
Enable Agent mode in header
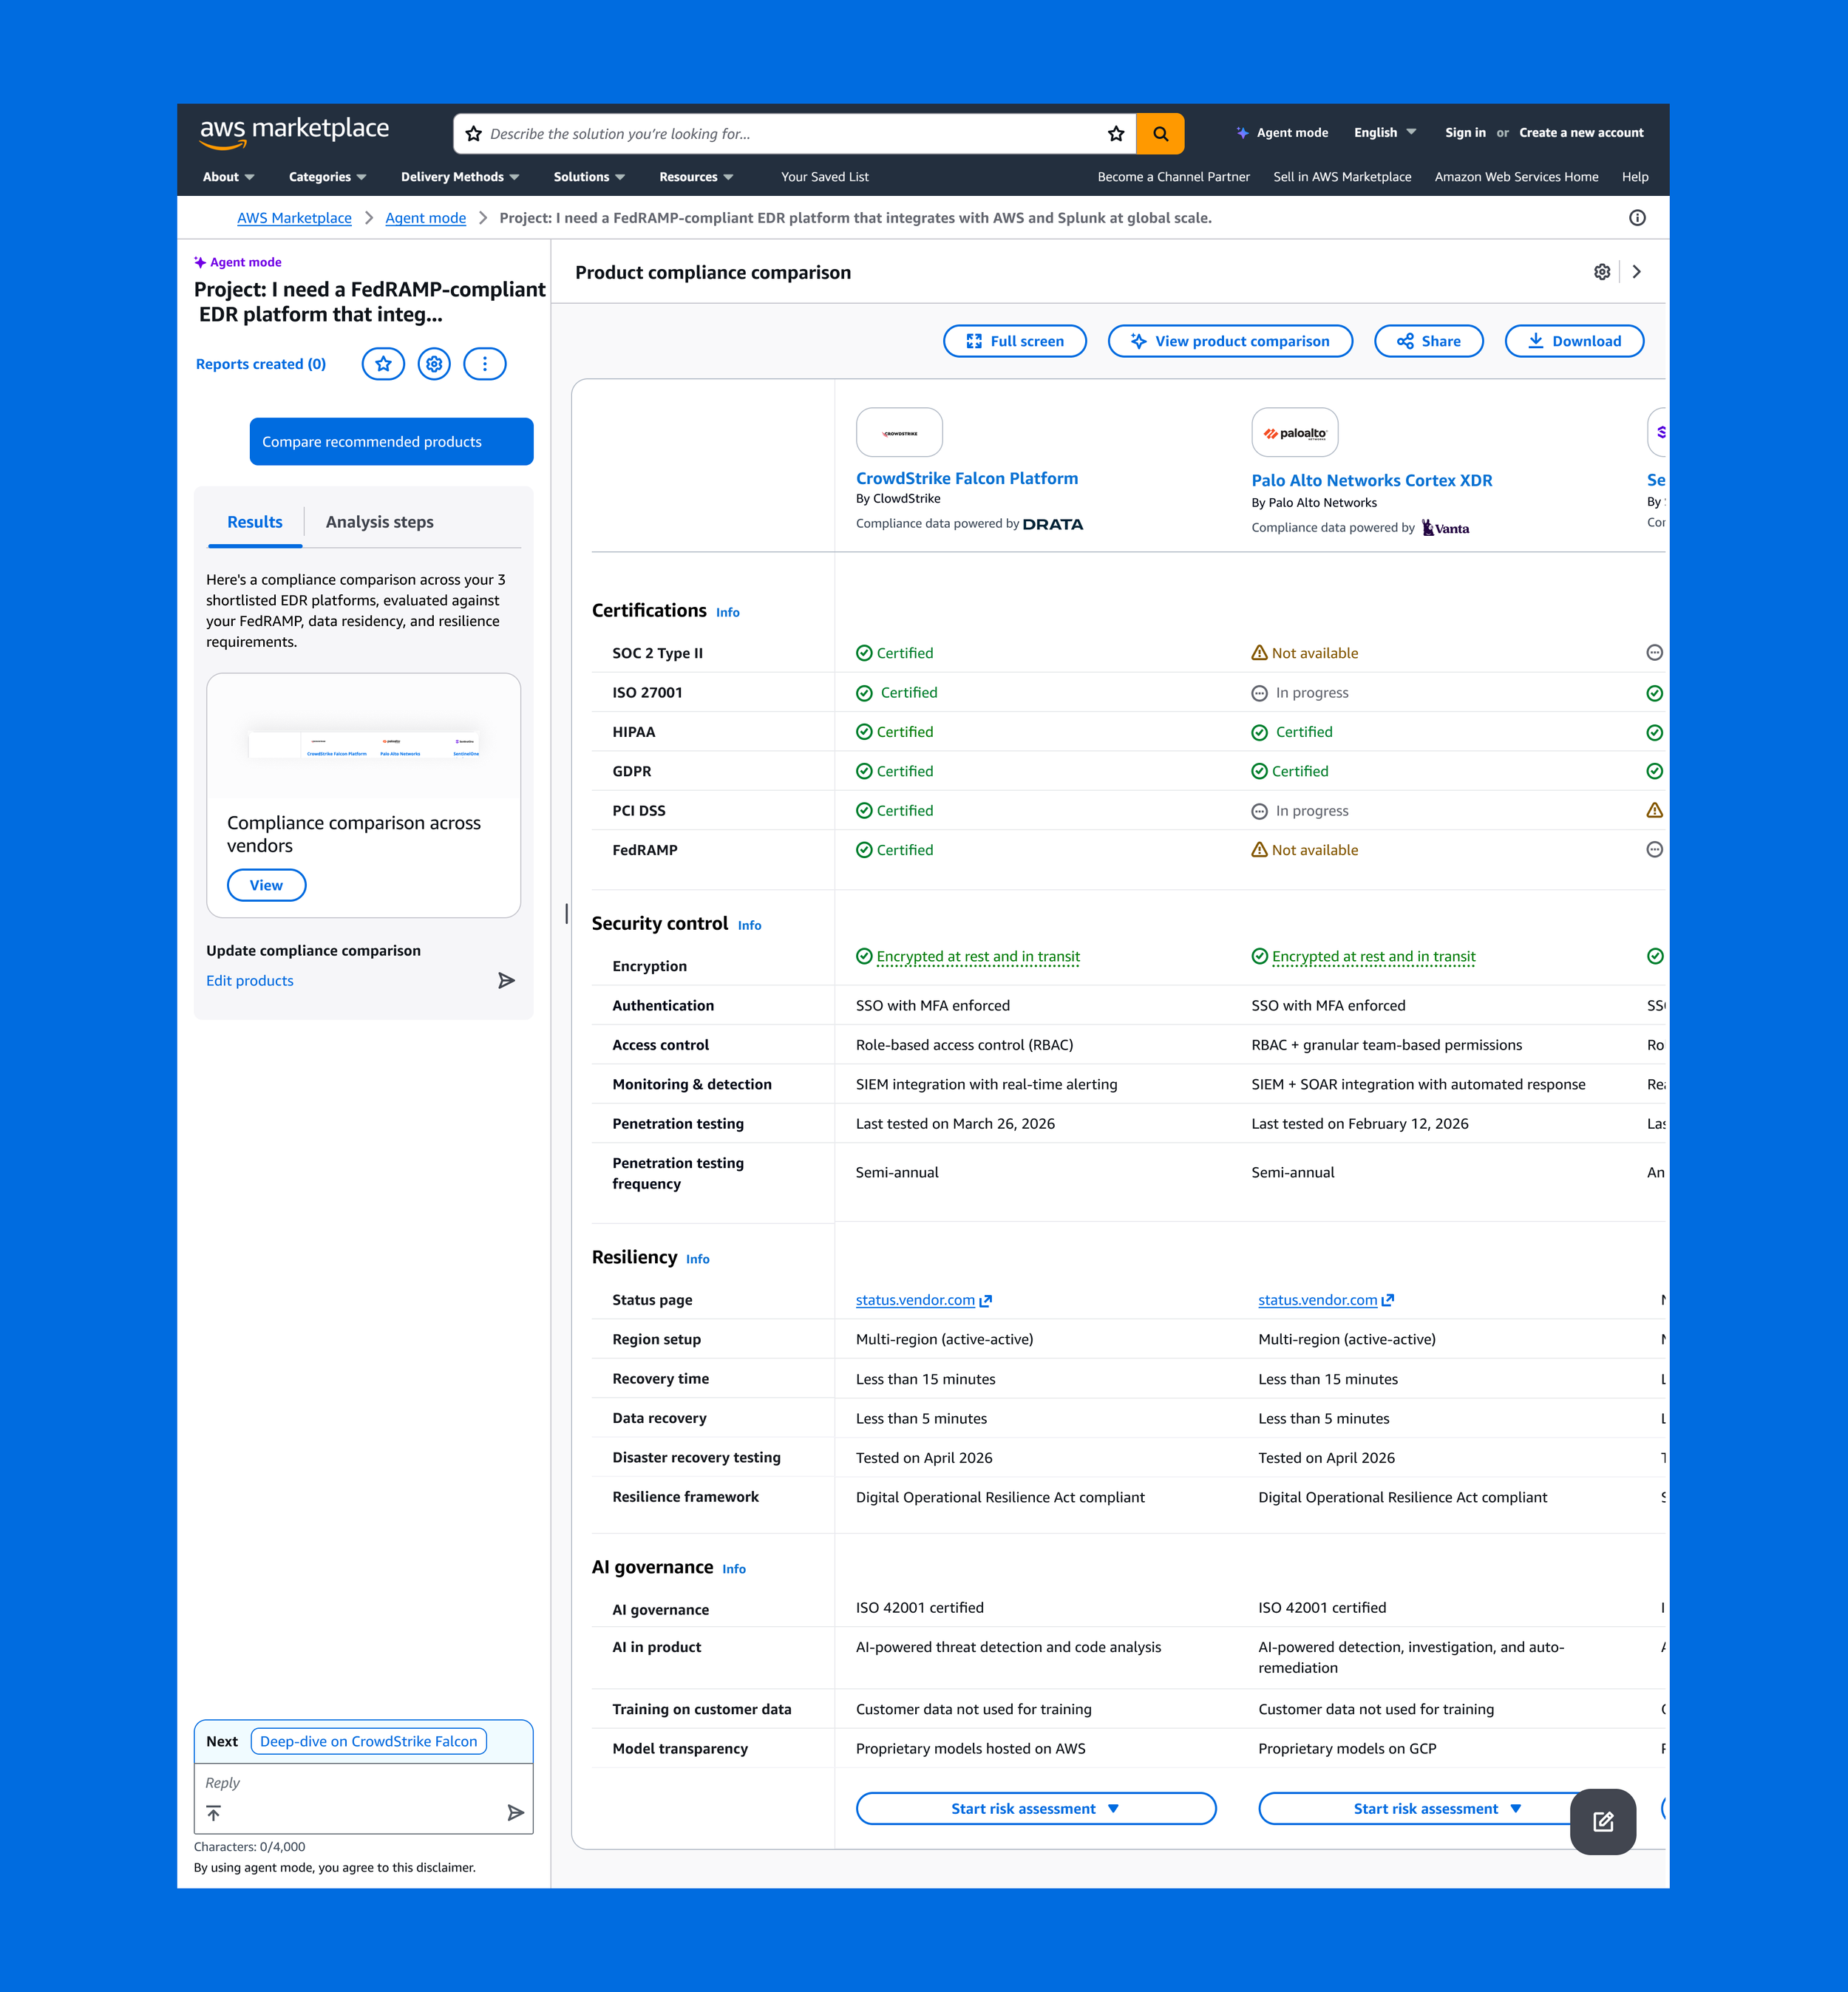pos(1282,133)
